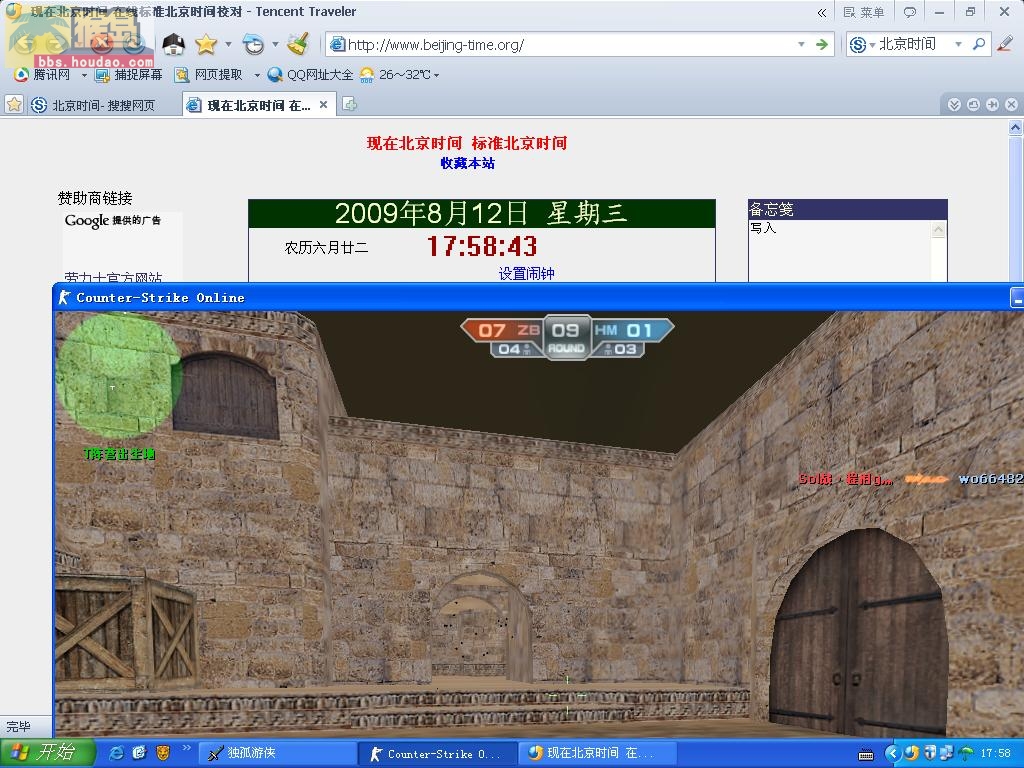Open the browser home page icon
Screen dimensions: 1024x768
(x=174, y=44)
